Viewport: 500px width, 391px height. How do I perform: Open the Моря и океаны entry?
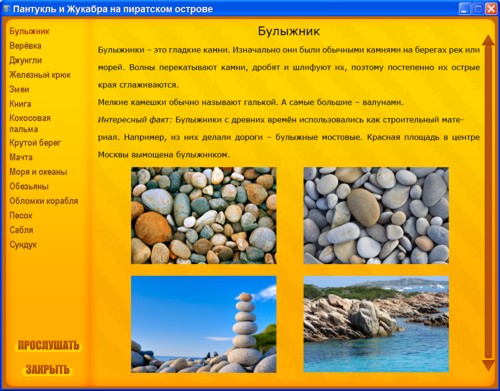point(38,172)
